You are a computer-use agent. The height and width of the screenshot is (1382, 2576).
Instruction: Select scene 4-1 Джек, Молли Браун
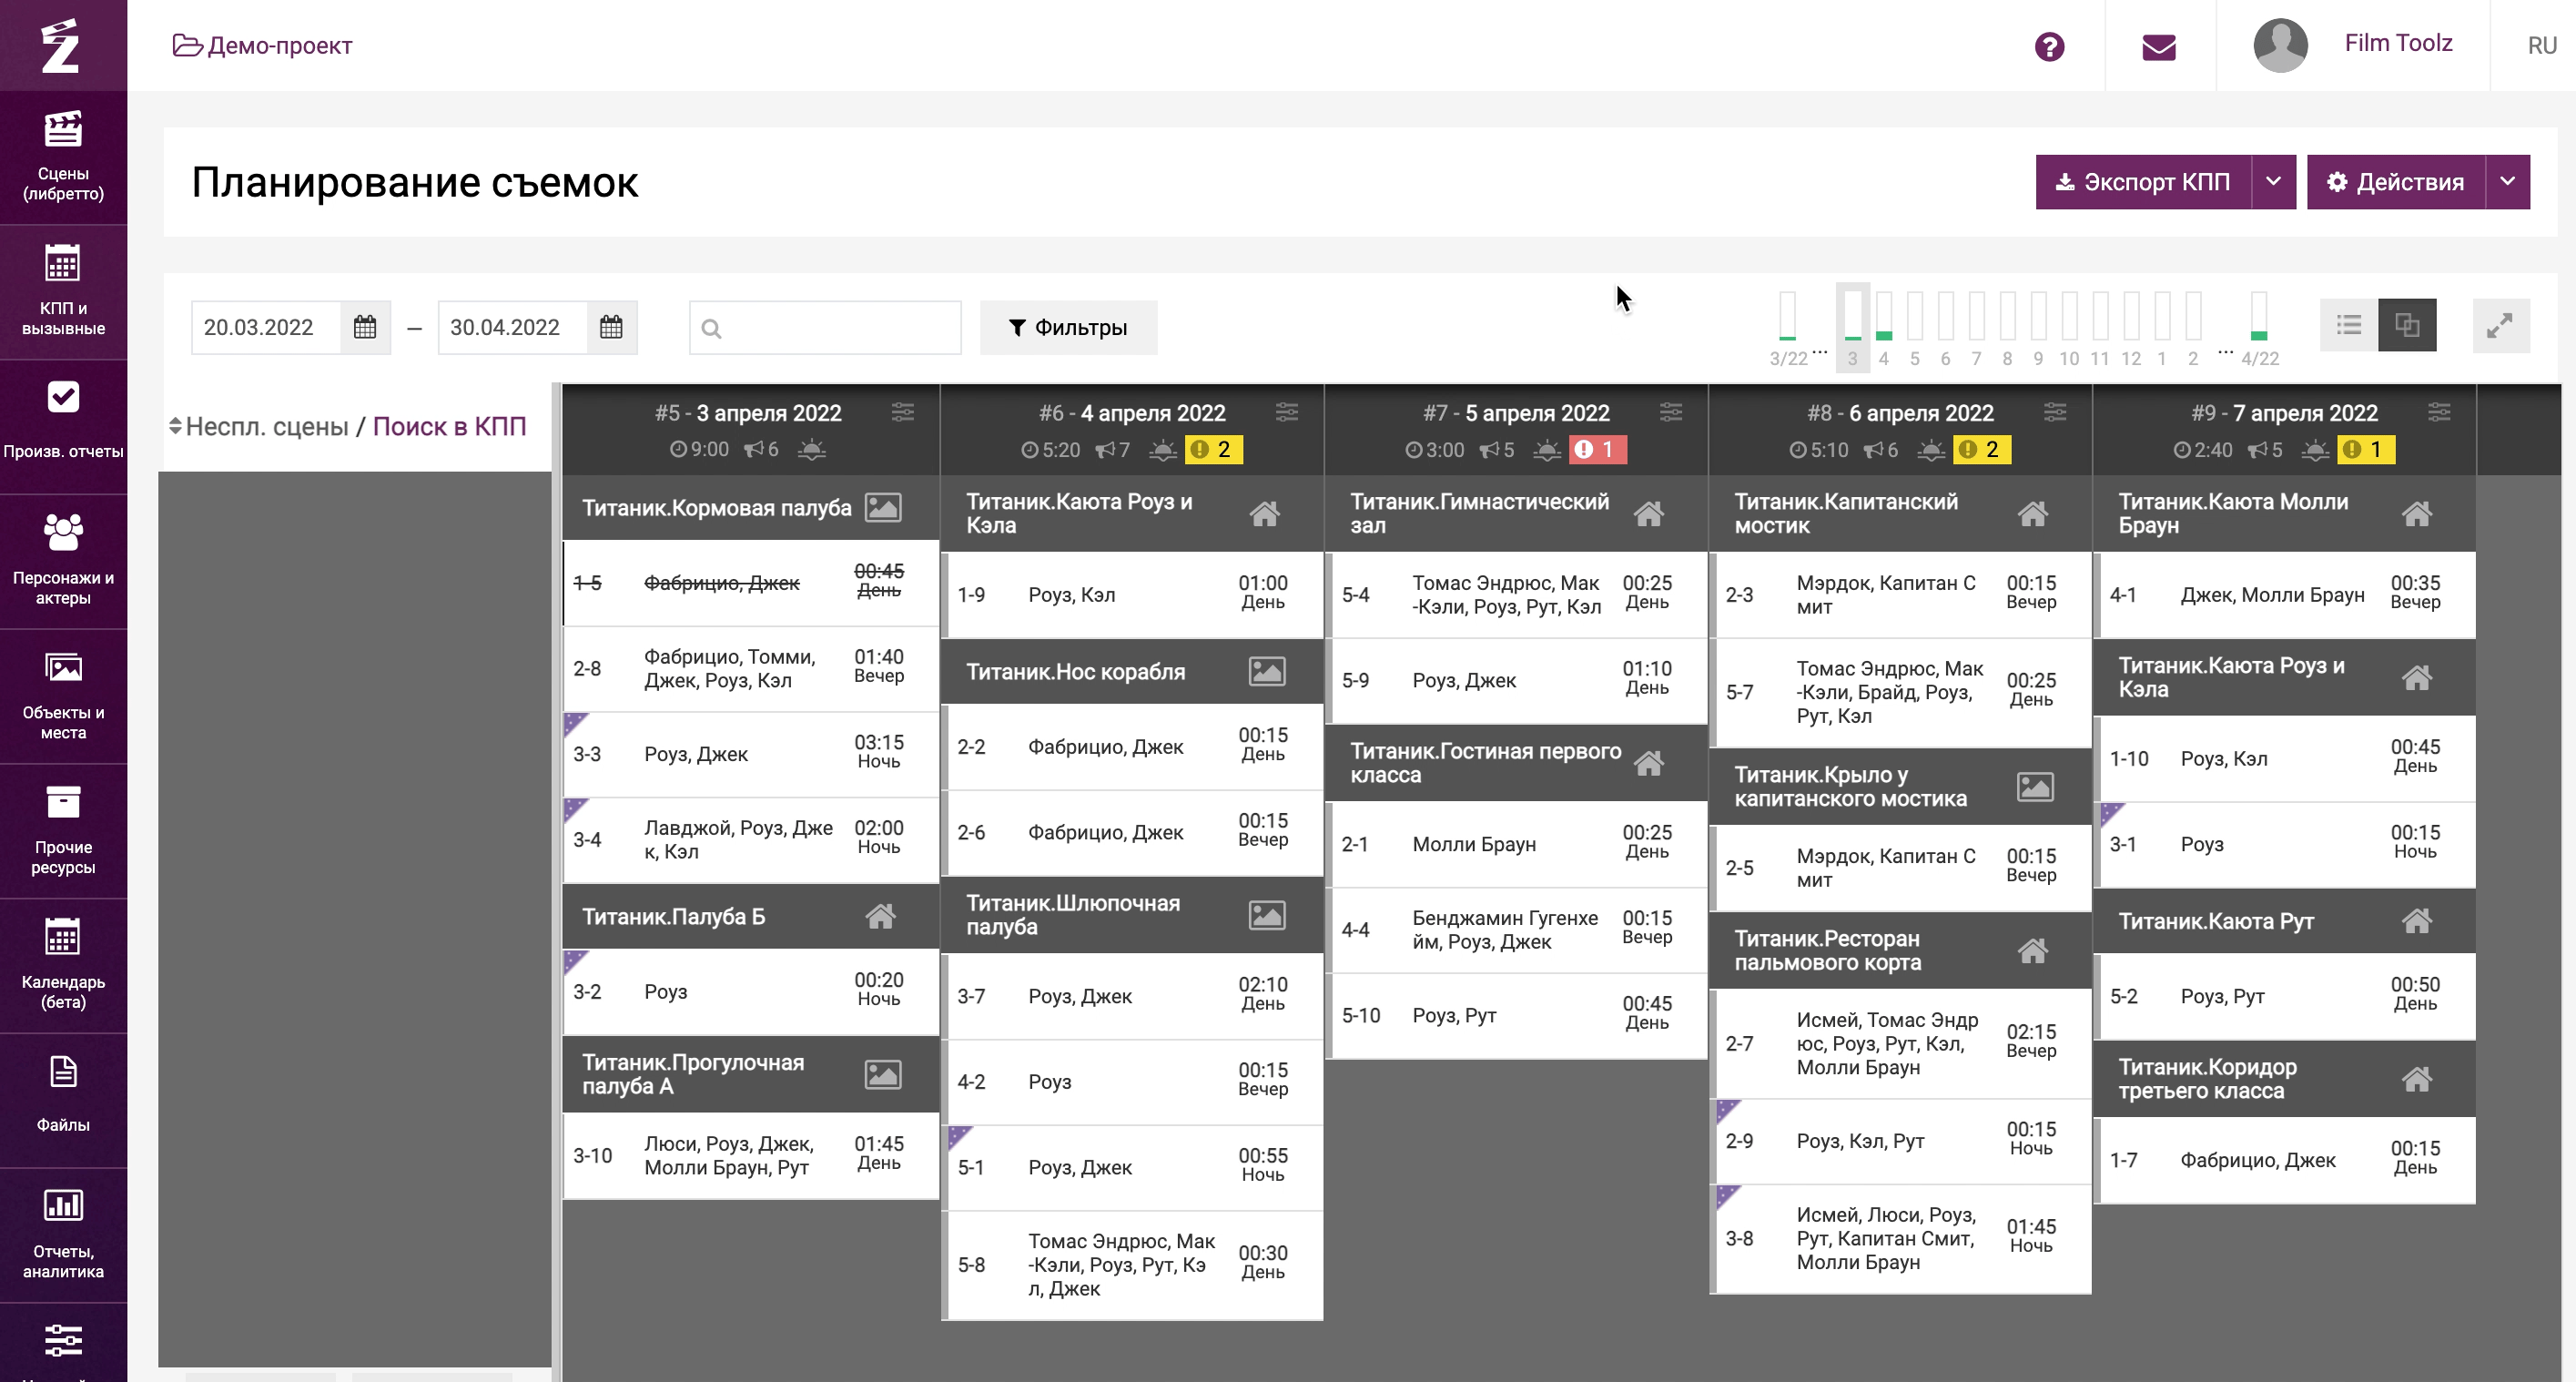pyautogui.click(x=2286, y=595)
